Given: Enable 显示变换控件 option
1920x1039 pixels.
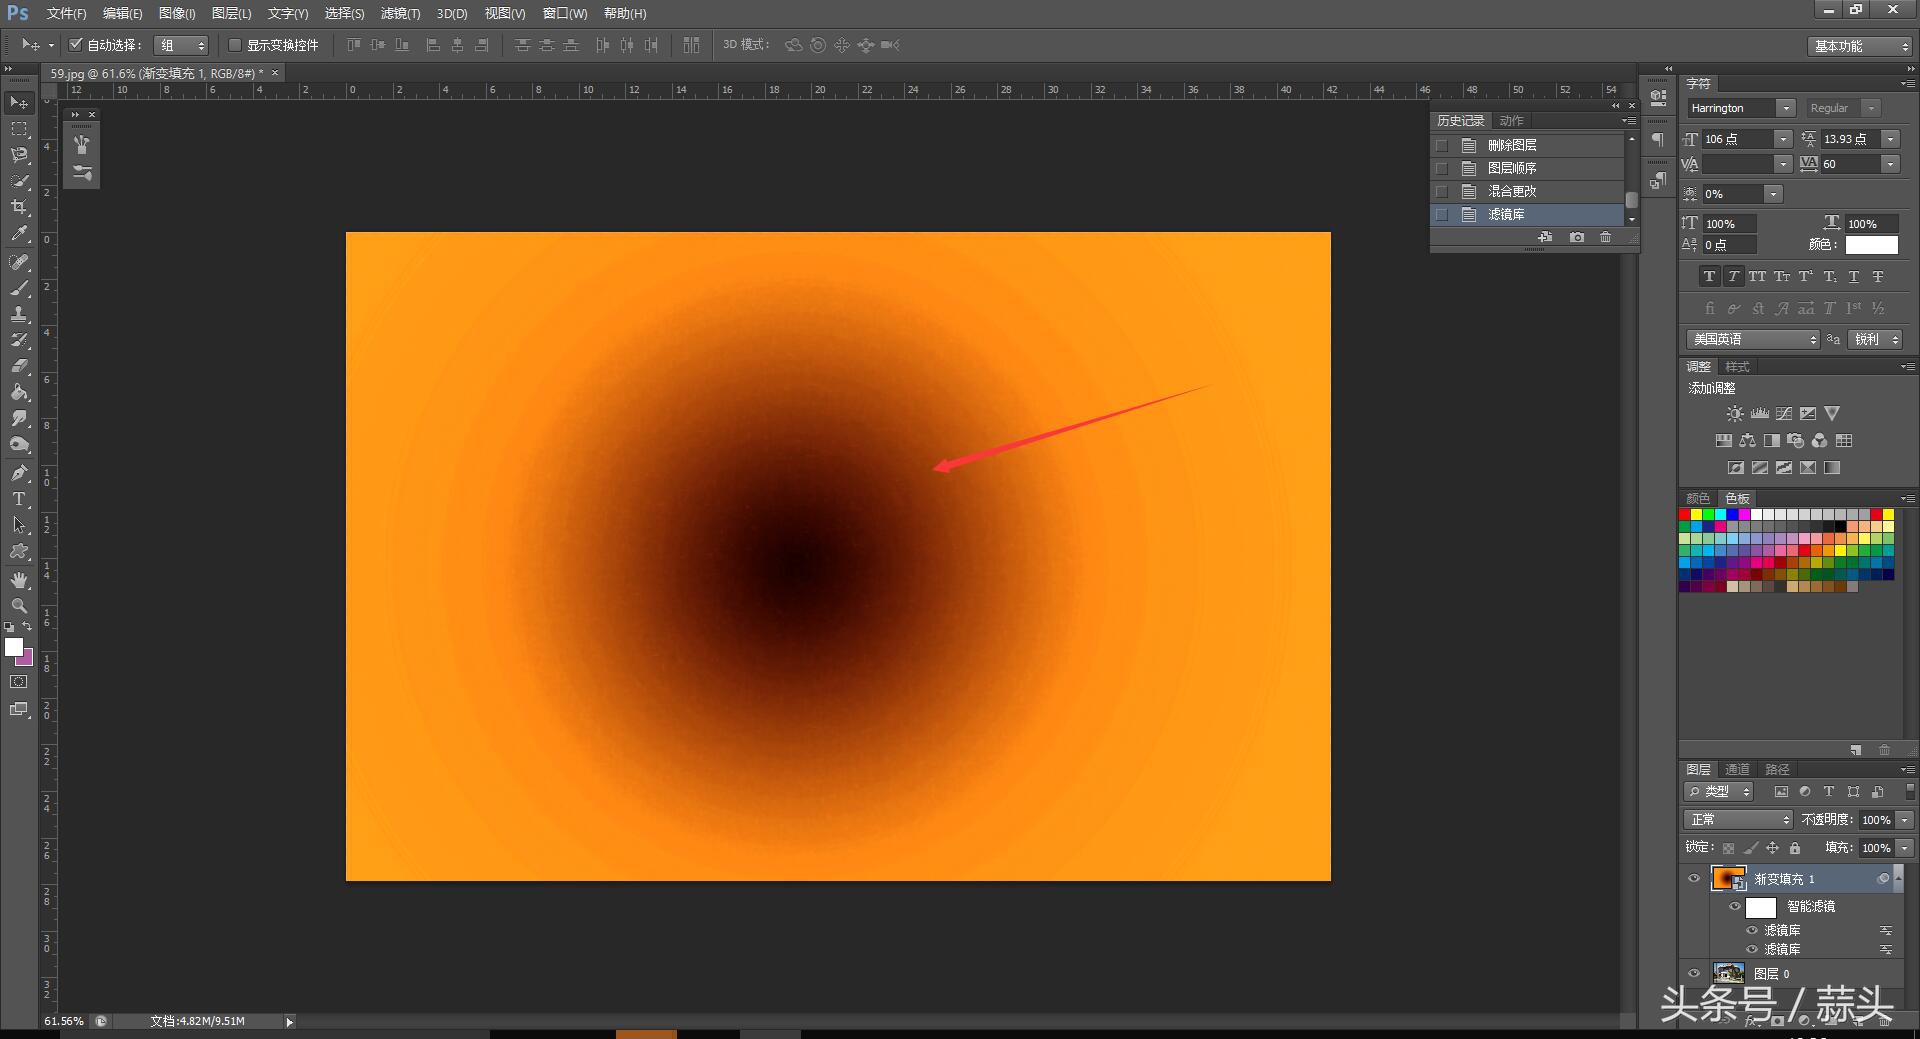Looking at the screenshot, I should 235,44.
